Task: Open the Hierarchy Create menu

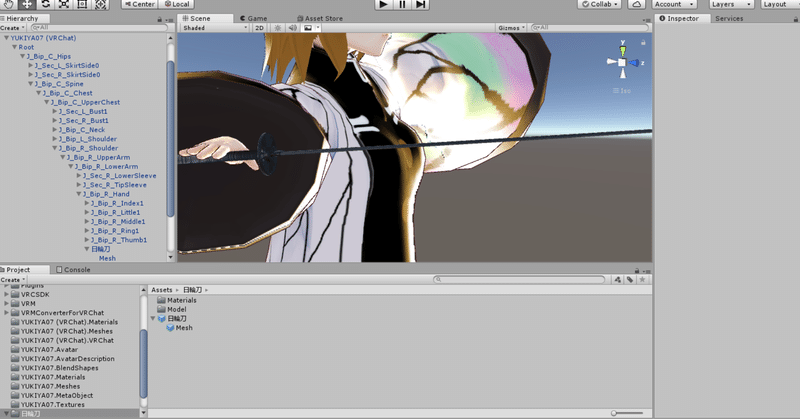Action: click(x=12, y=28)
